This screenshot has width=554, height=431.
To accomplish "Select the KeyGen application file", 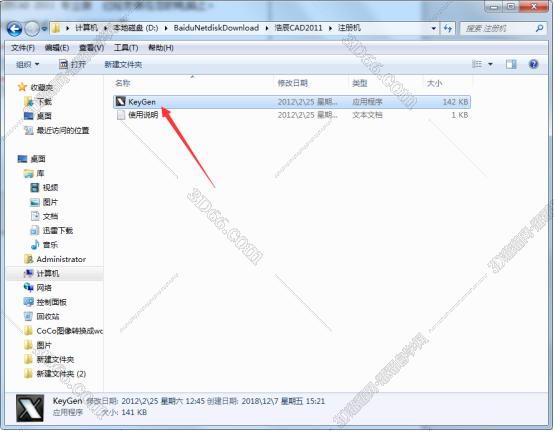I will [x=292, y=102].
